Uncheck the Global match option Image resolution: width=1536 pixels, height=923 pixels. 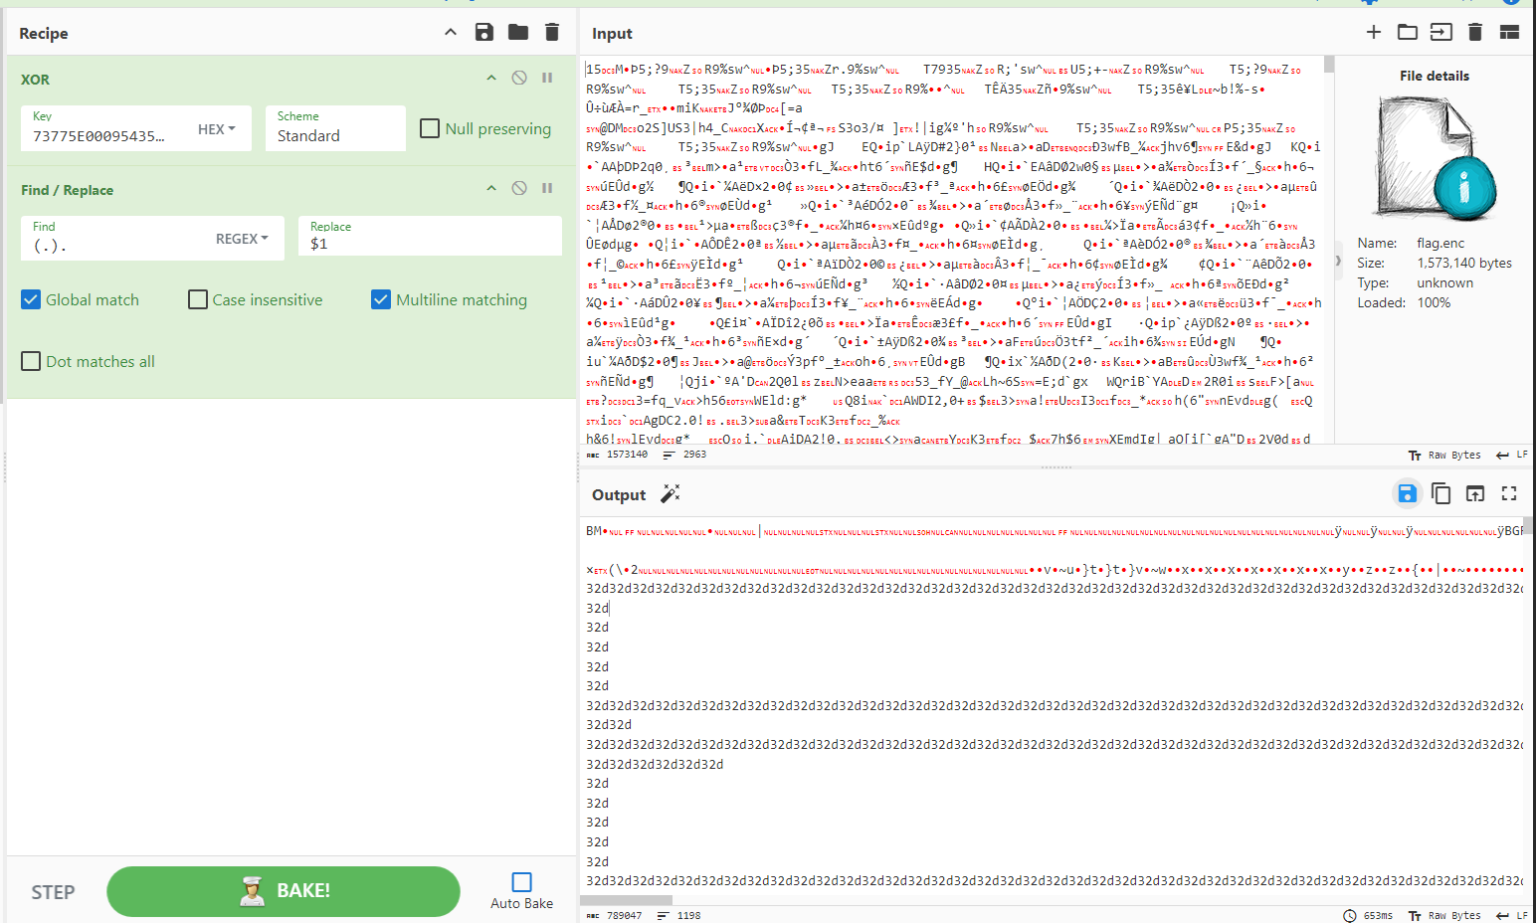coord(31,300)
